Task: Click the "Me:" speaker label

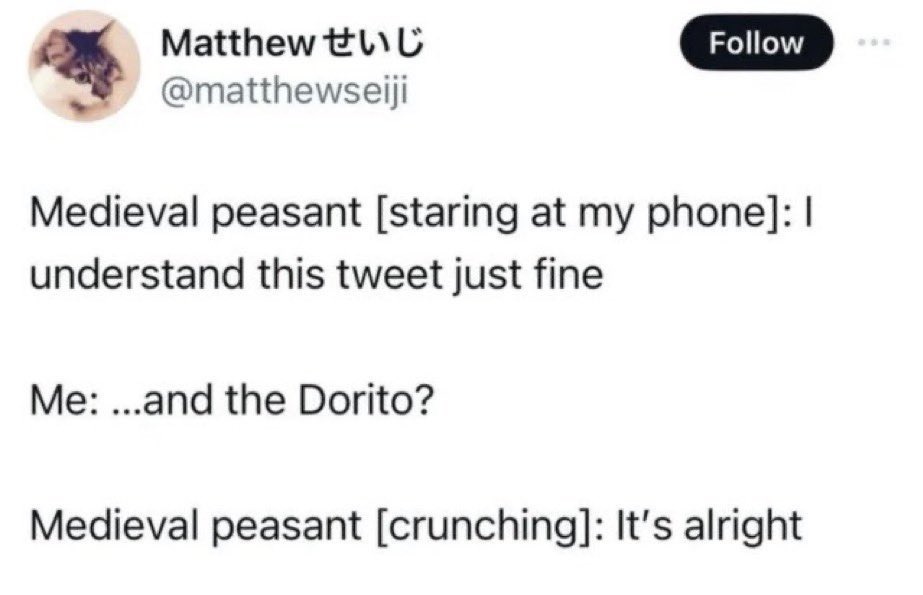Action: point(64,400)
